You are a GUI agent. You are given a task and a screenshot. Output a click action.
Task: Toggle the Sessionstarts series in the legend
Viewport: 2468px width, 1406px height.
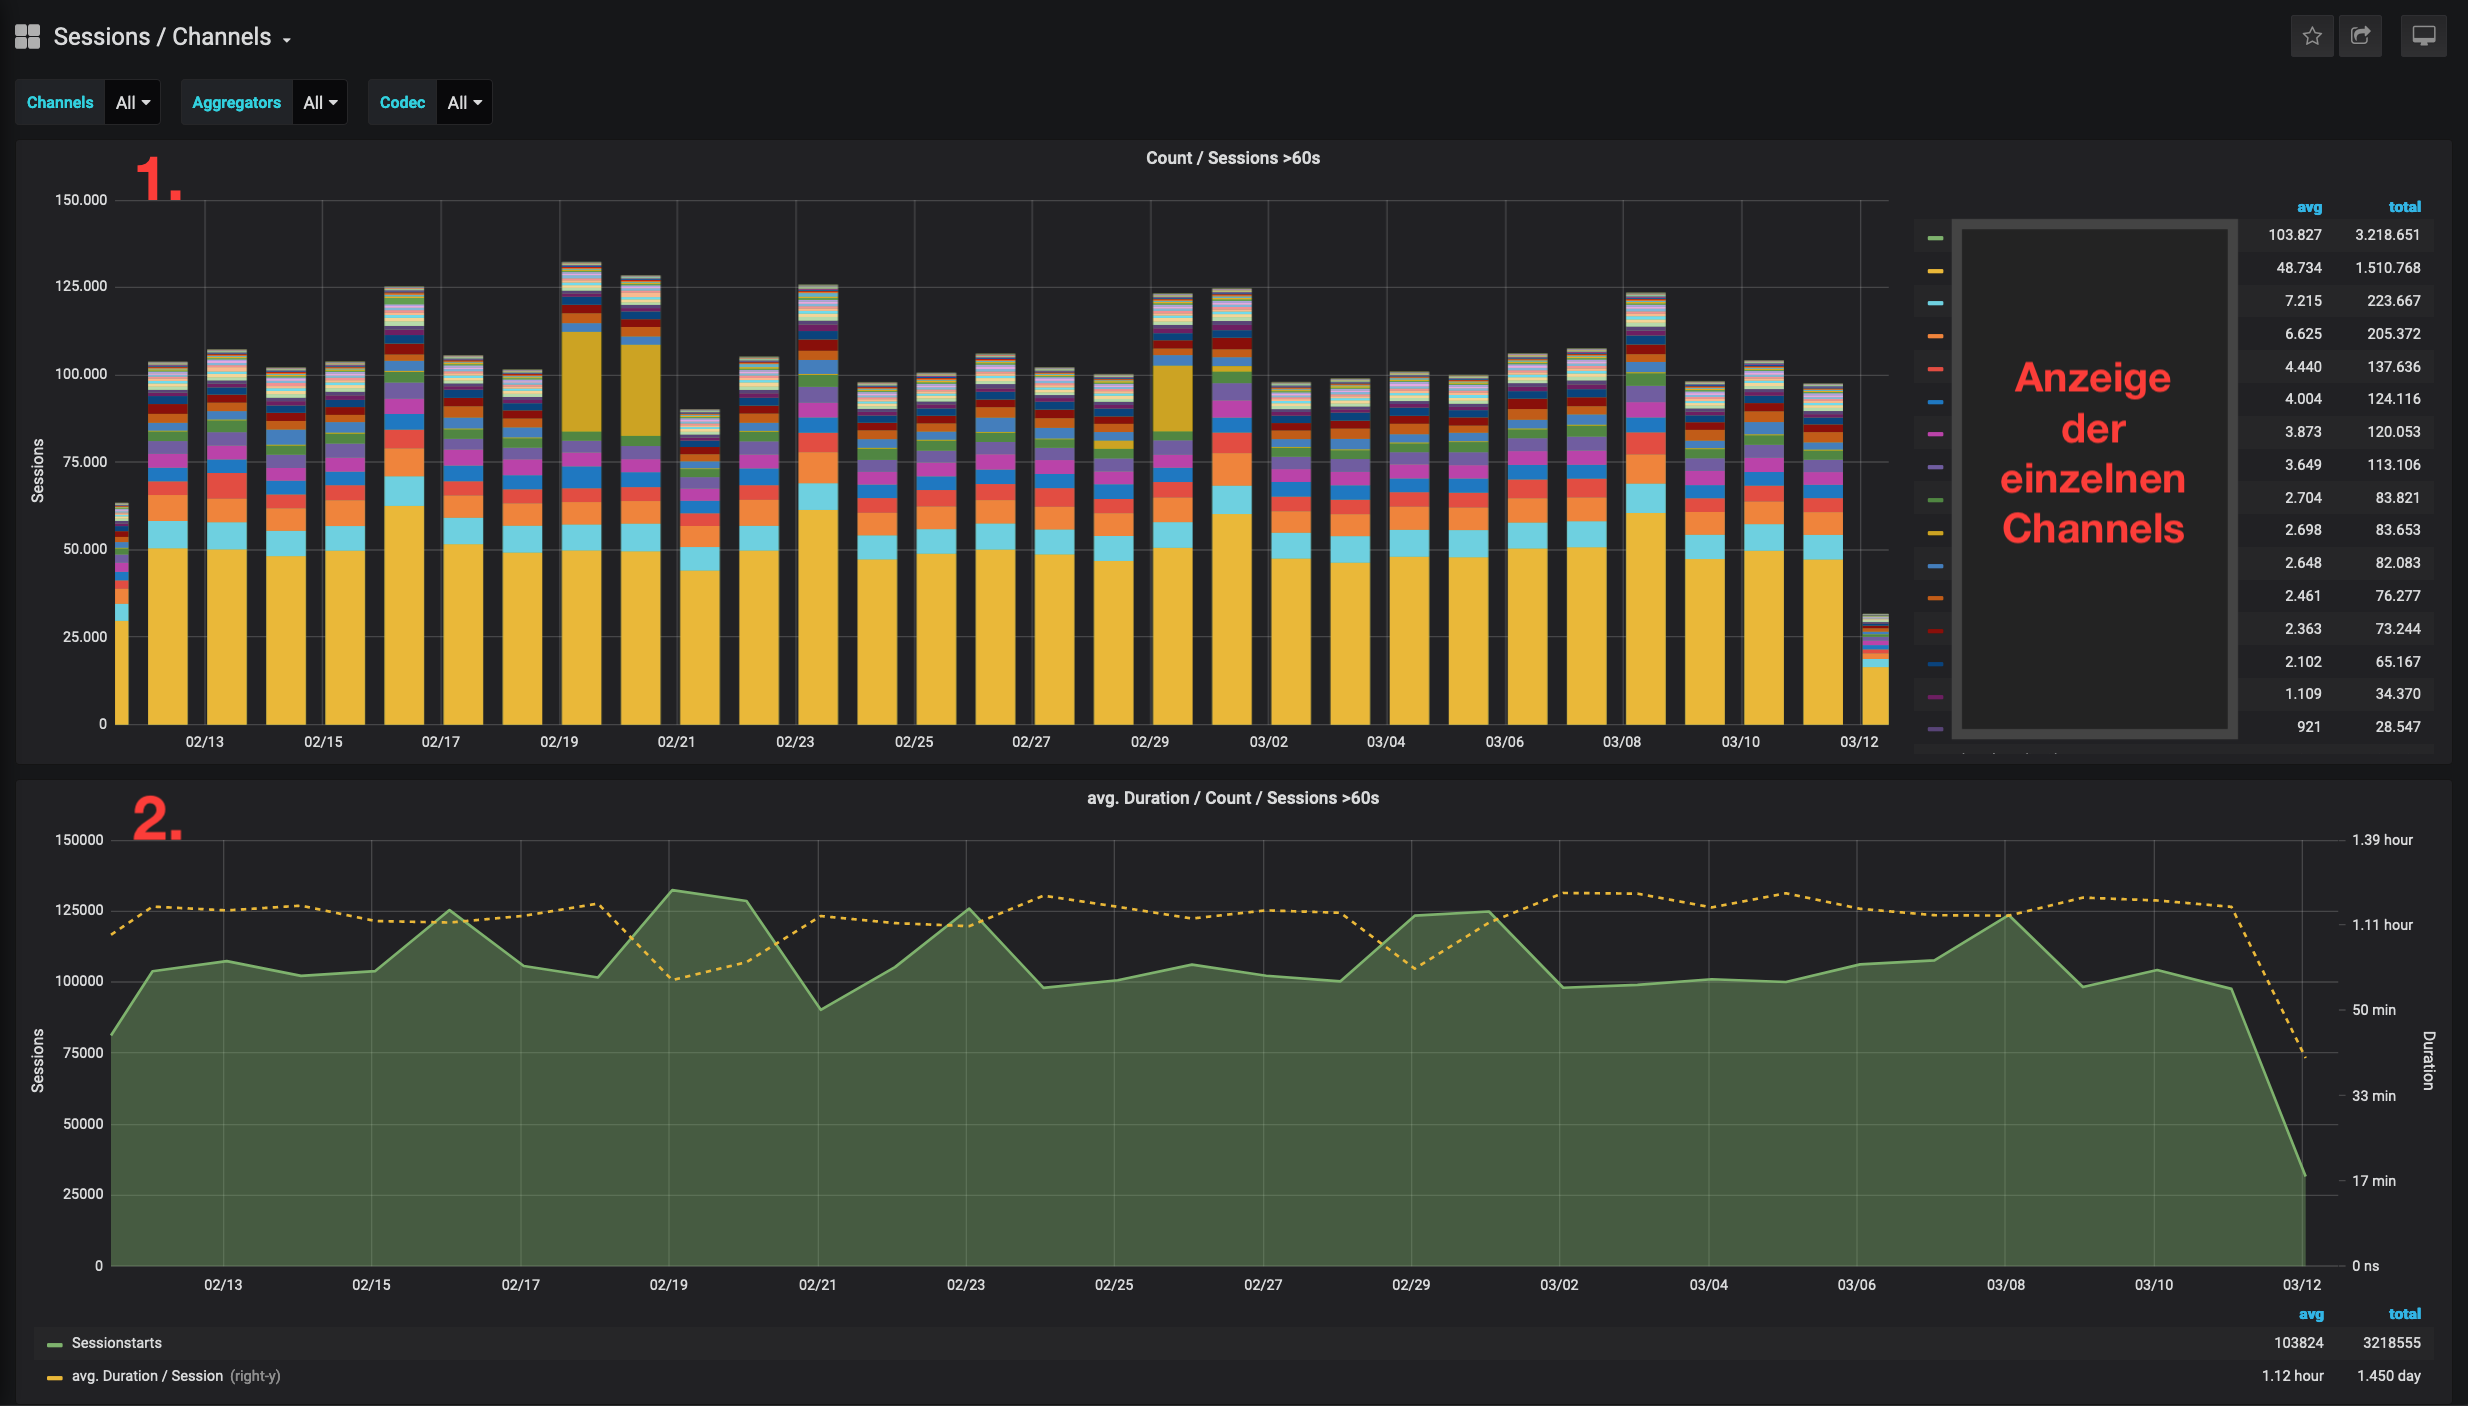(x=116, y=1343)
